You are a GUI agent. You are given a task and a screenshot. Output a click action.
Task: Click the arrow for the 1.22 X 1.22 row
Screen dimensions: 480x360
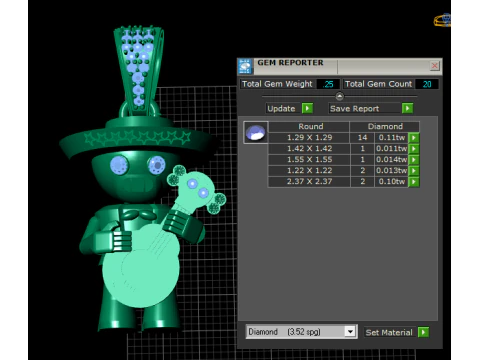coord(414,171)
